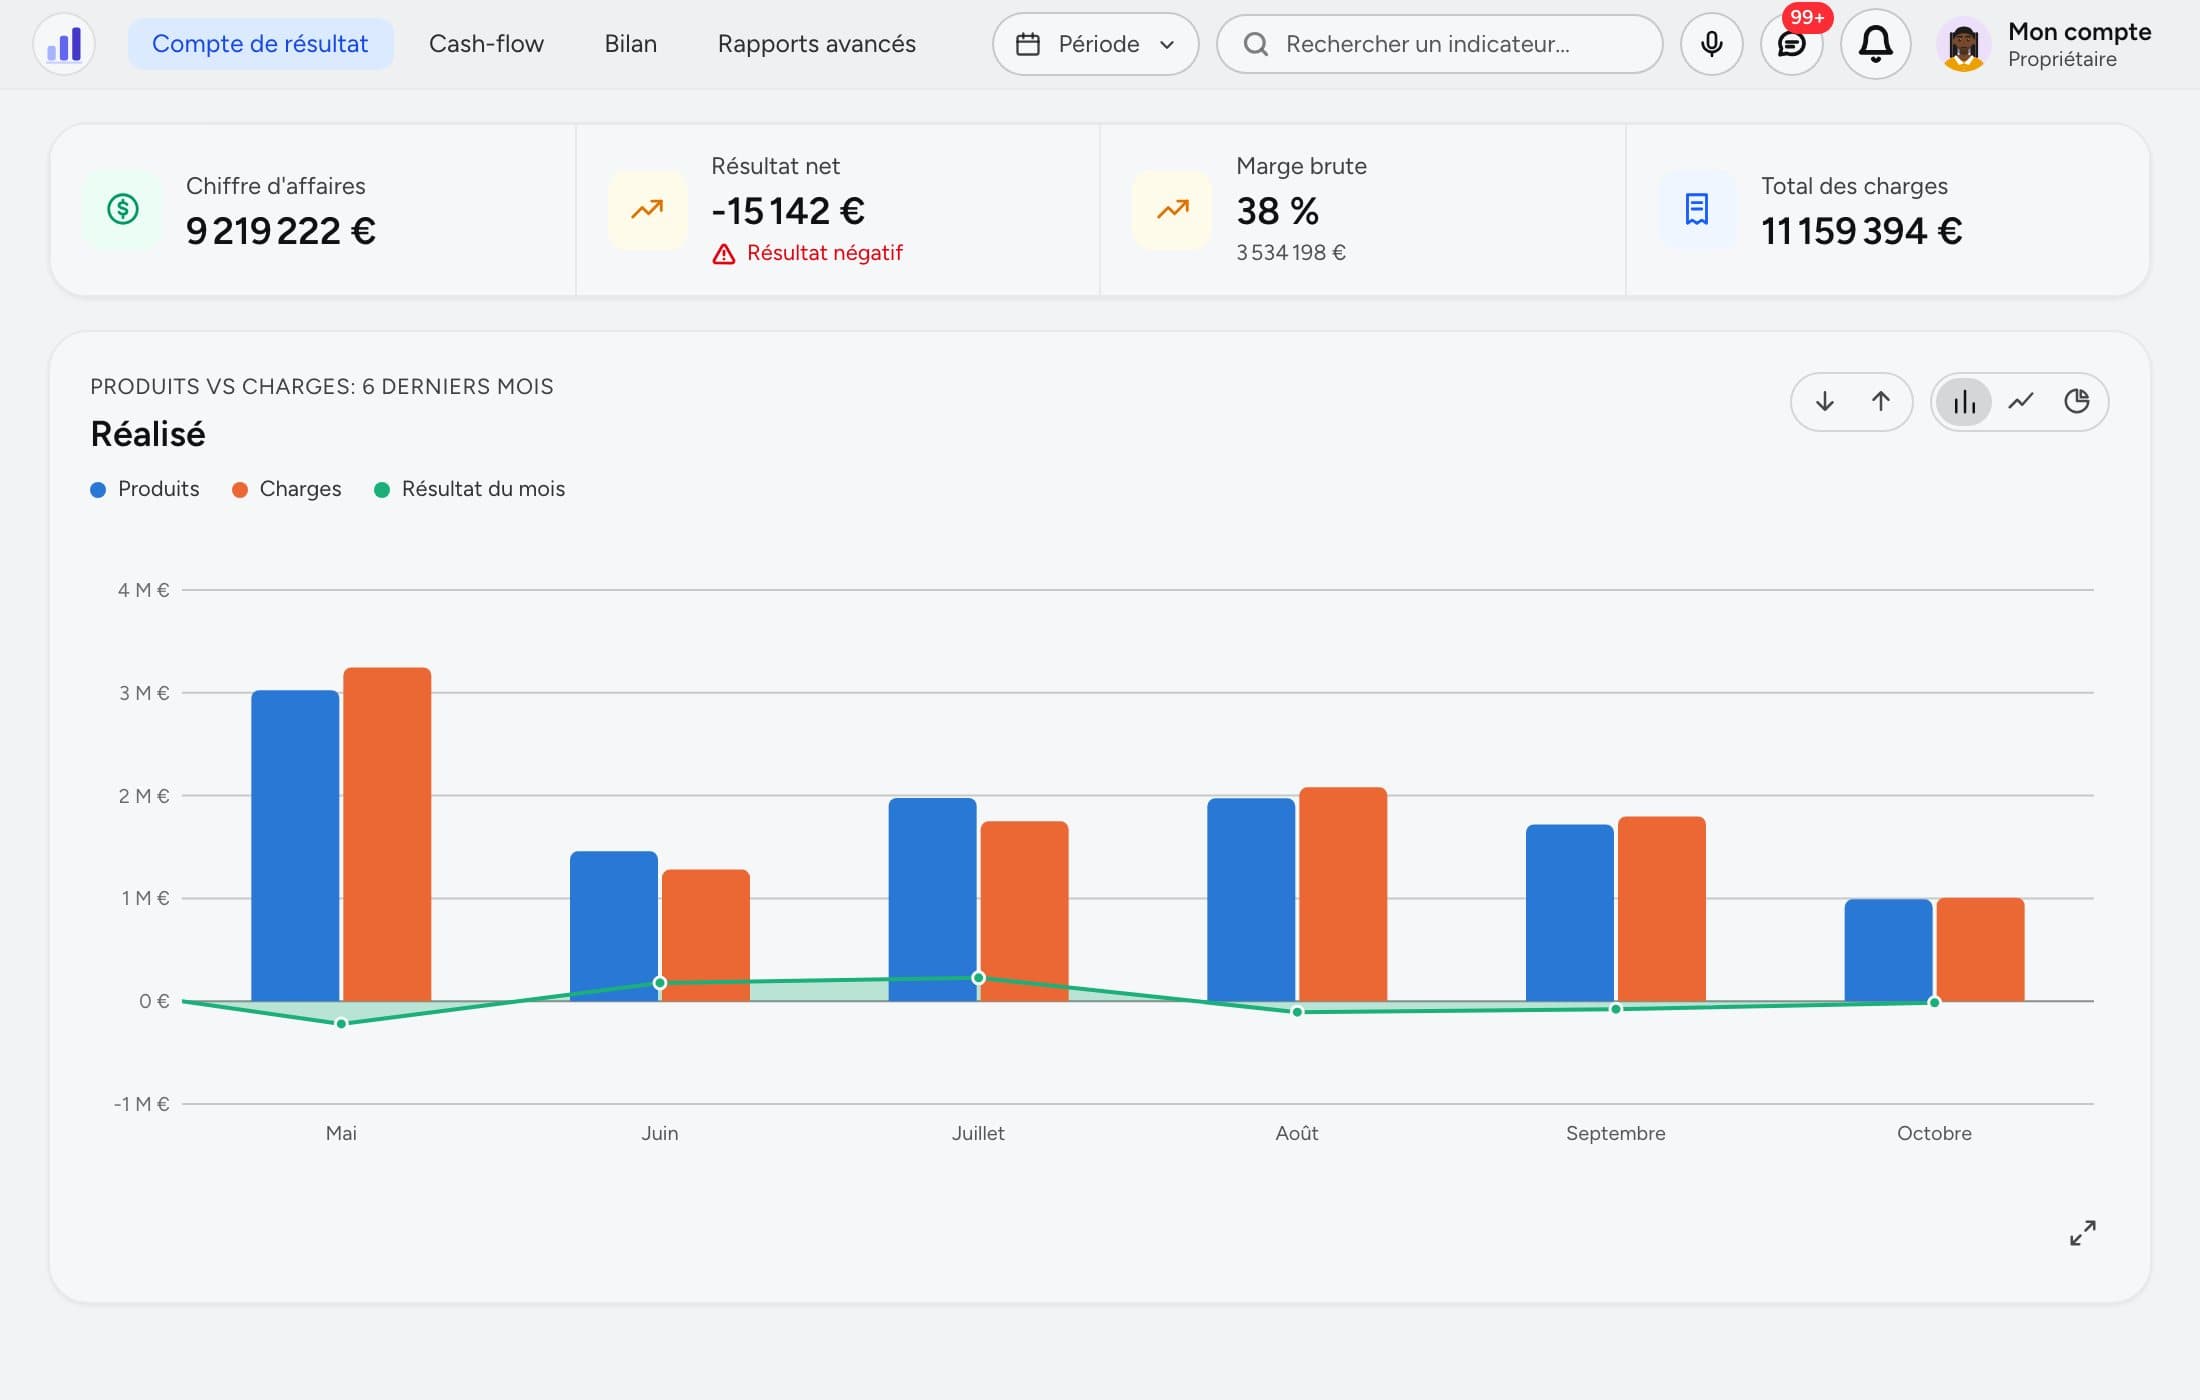2200x1400 pixels.
Task: Click the trend icon beside Résultat net
Action: tap(647, 209)
